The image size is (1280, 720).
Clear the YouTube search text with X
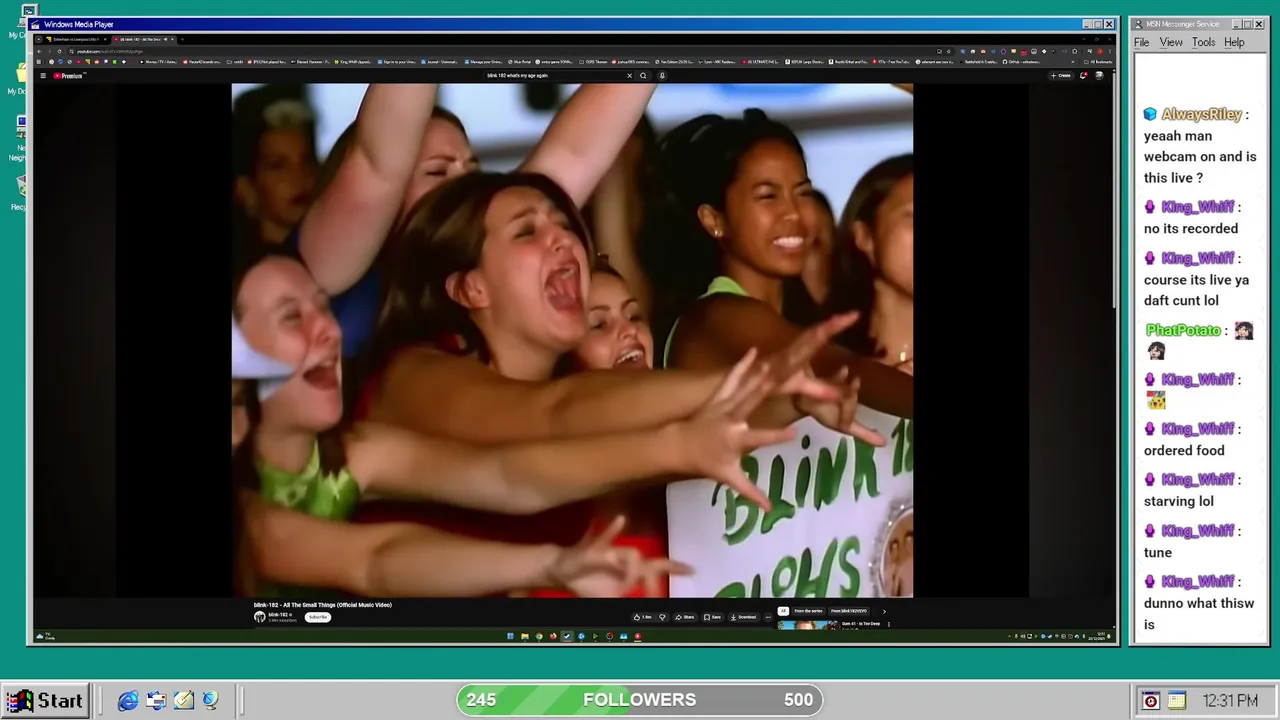629,75
